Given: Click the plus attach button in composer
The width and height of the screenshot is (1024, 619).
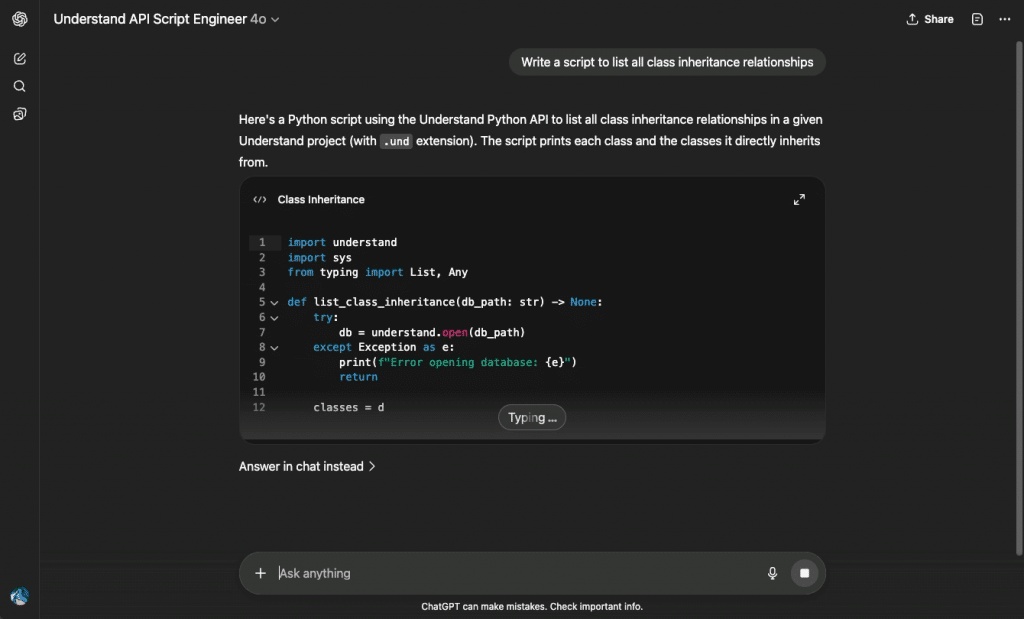Looking at the screenshot, I should 260,573.
